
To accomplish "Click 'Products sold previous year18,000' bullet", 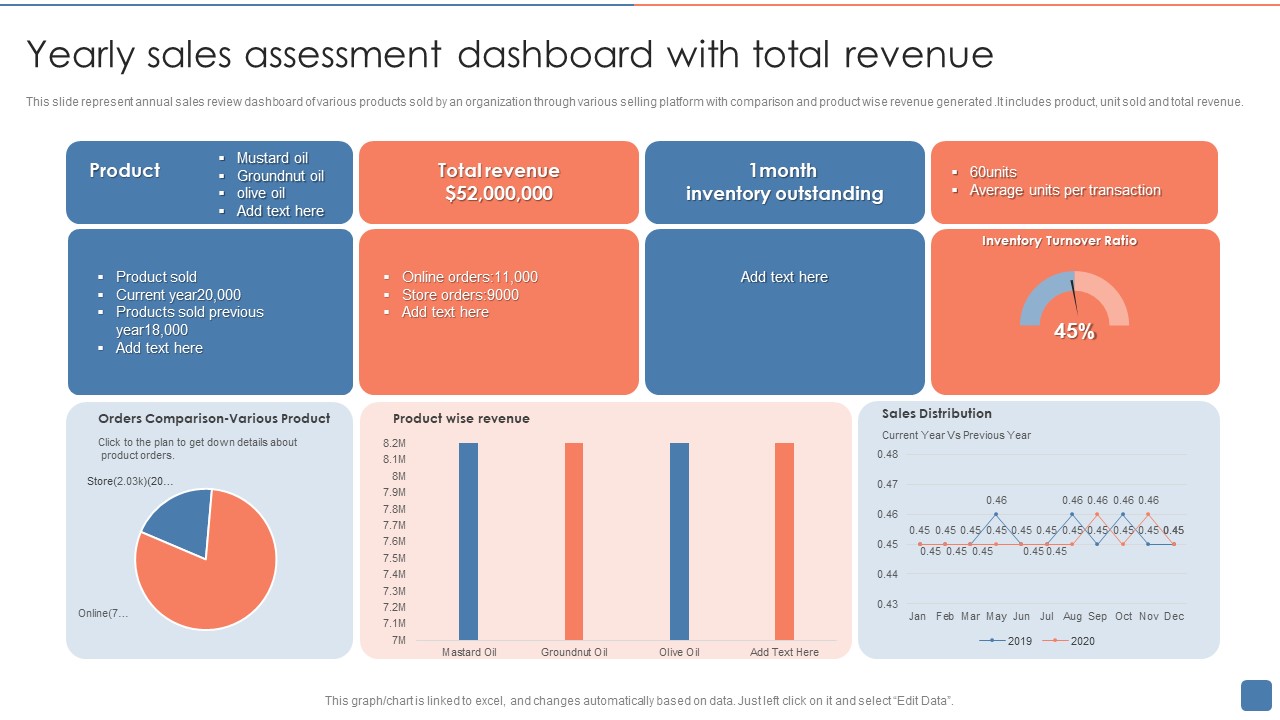I will click(x=190, y=321).
